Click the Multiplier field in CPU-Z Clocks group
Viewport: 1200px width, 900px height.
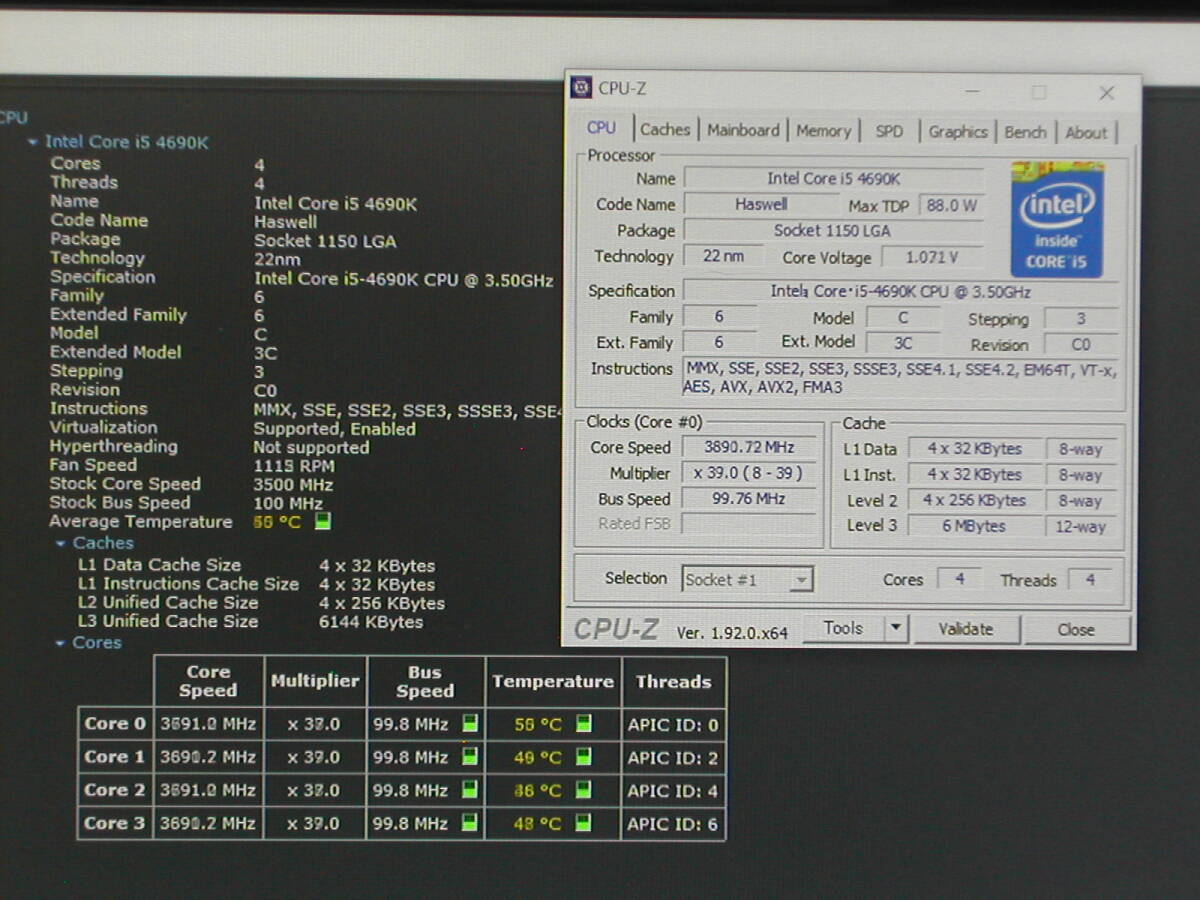coord(748,474)
